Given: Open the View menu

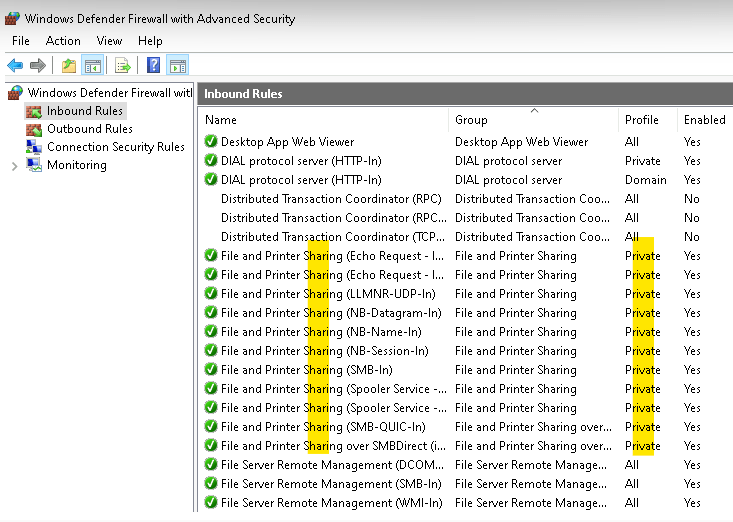Looking at the screenshot, I should [x=110, y=41].
